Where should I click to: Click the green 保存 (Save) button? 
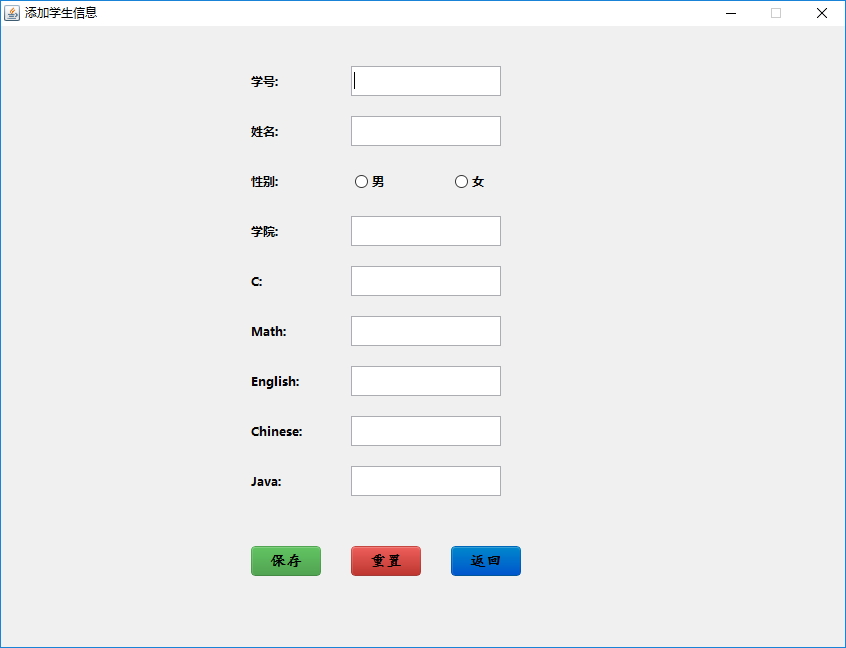point(285,561)
